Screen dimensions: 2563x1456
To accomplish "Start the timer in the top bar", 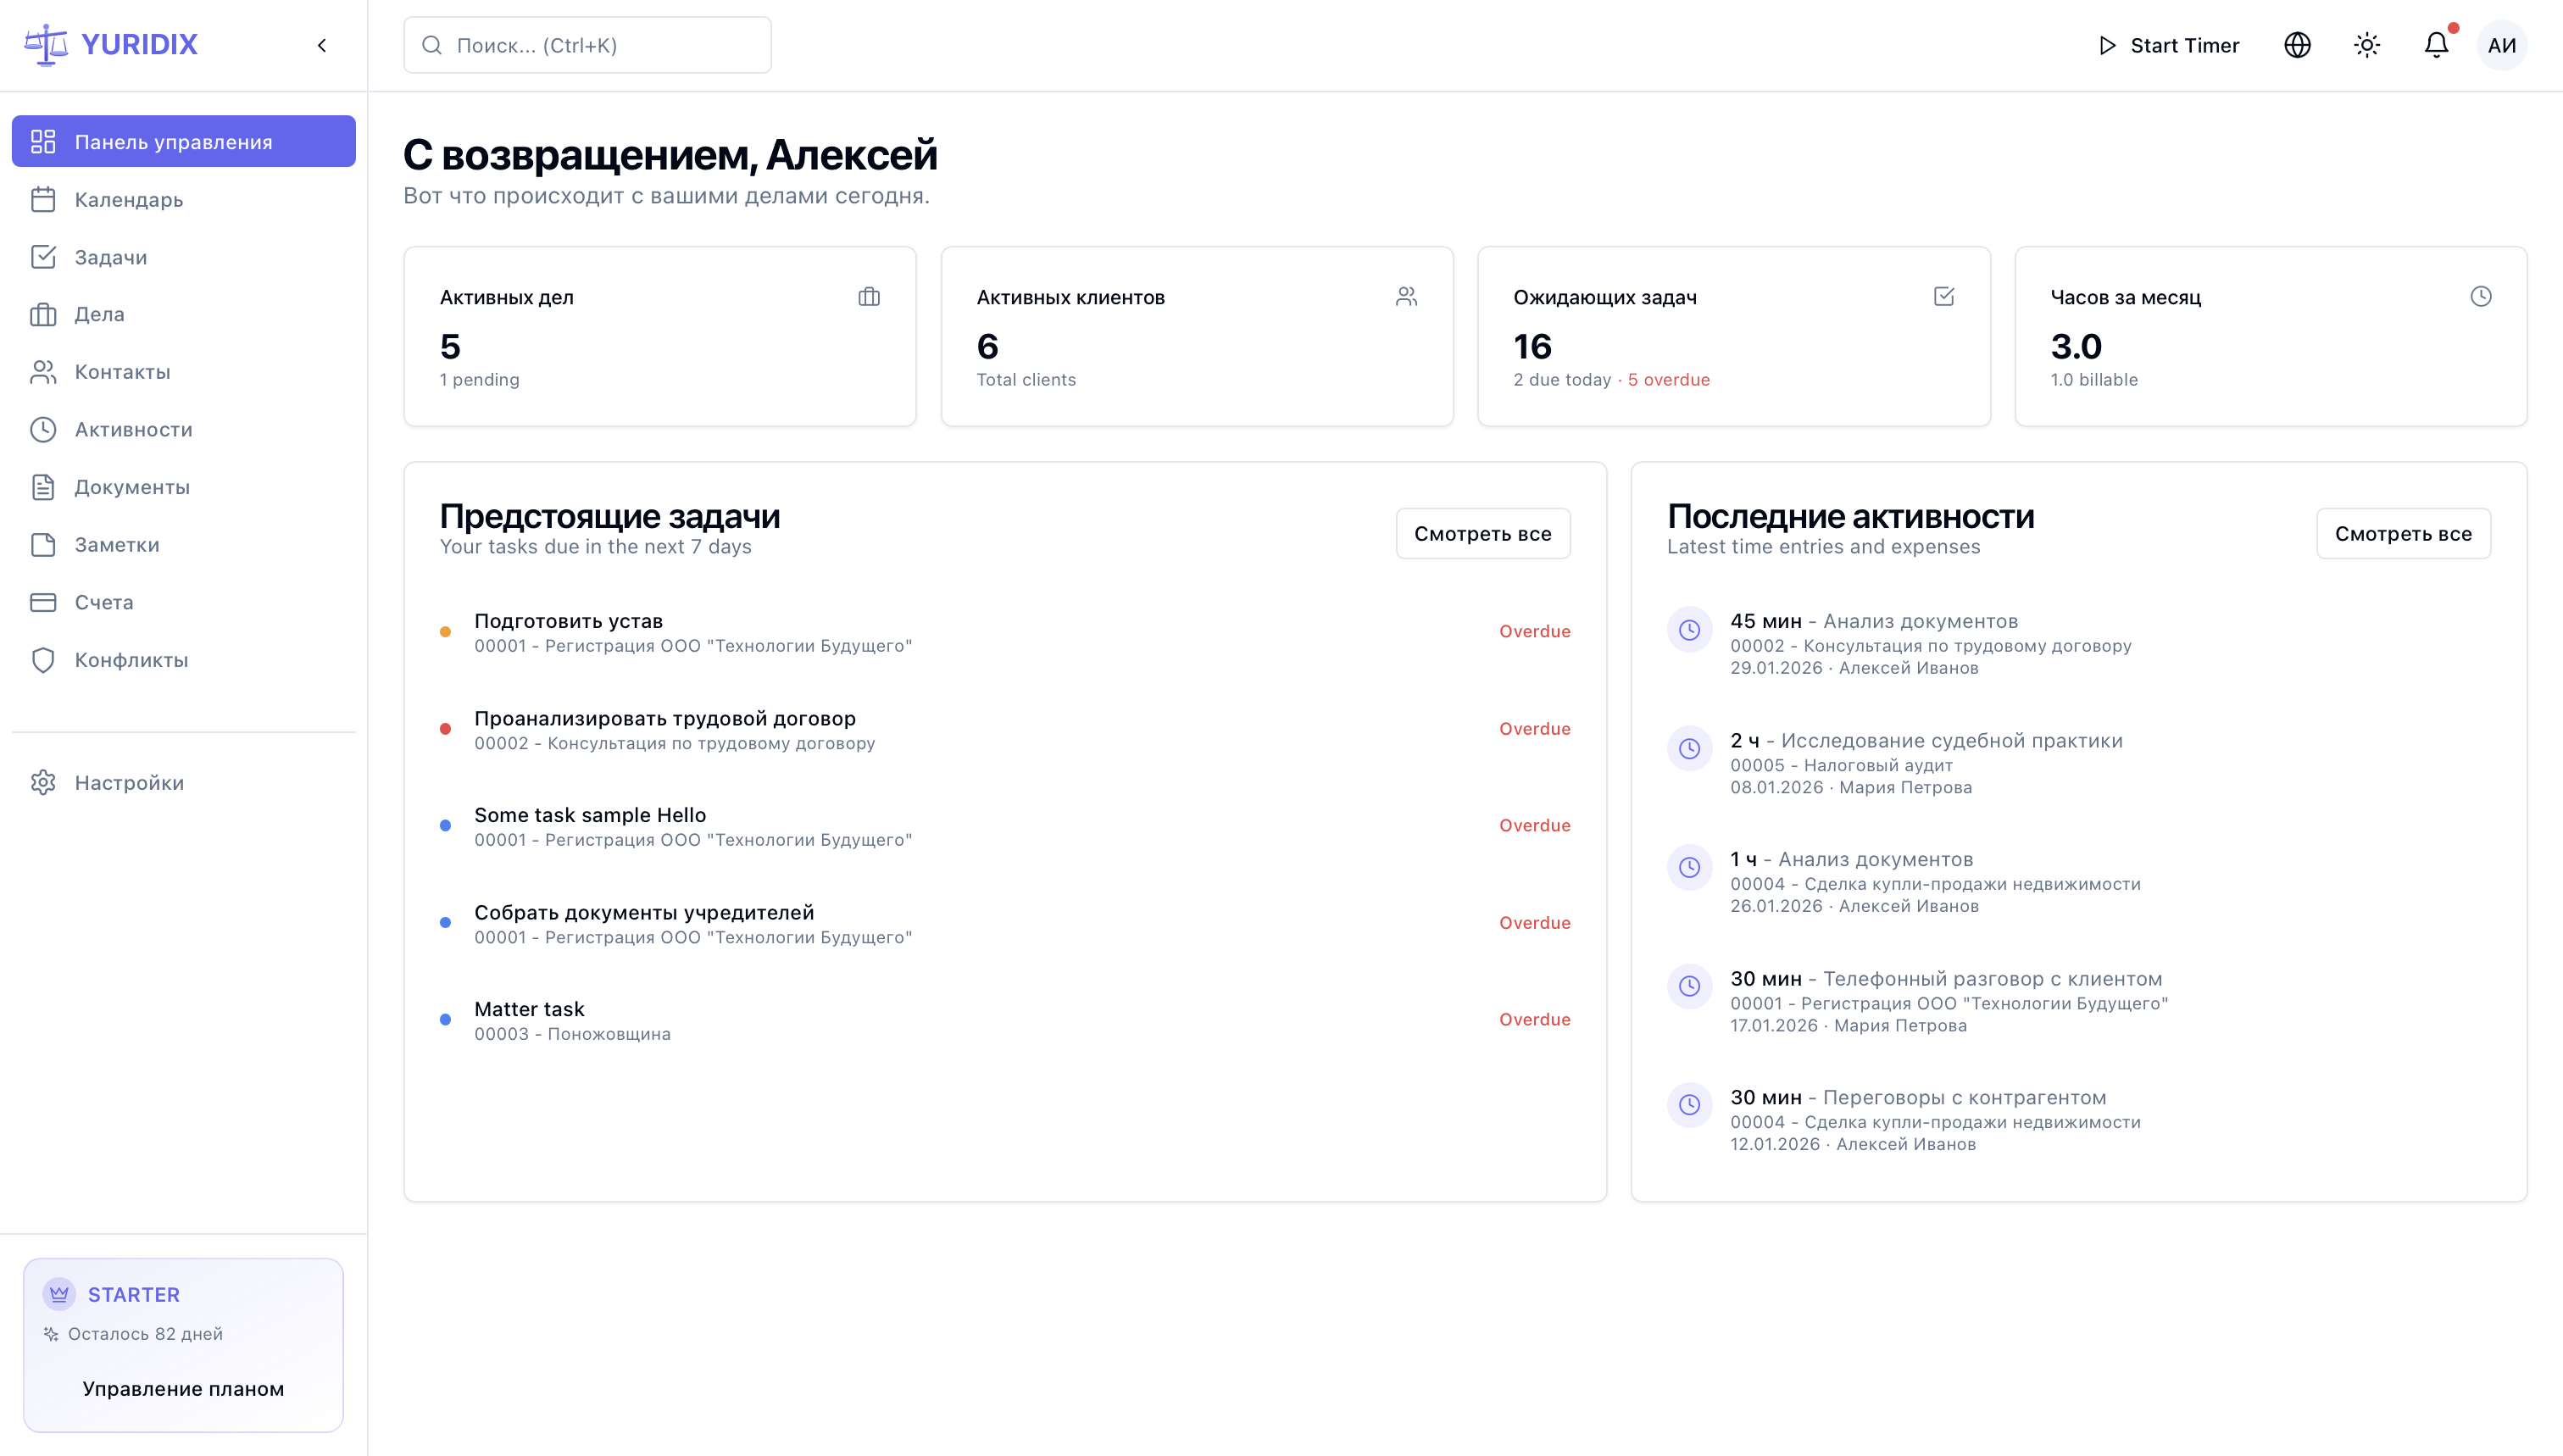I will (x=2167, y=45).
